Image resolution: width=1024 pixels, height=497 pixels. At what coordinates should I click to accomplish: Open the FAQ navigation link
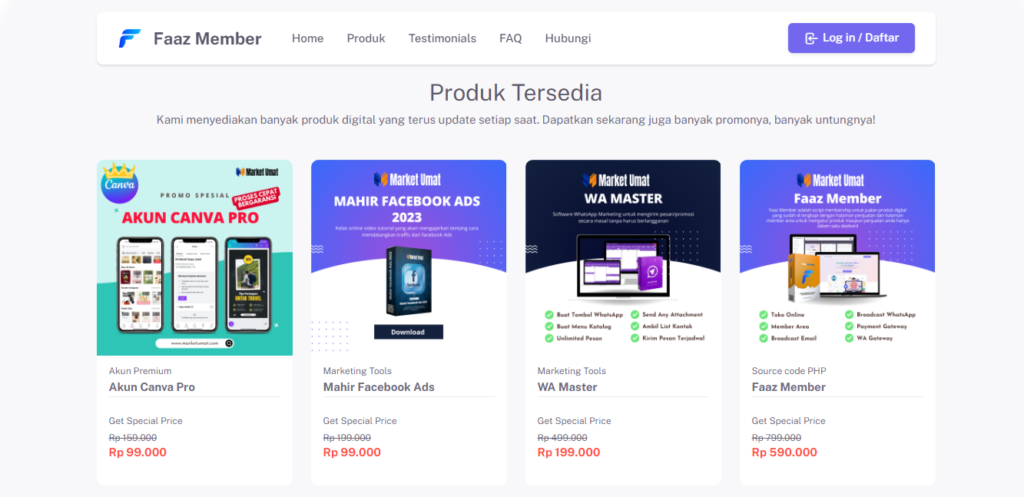click(511, 39)
